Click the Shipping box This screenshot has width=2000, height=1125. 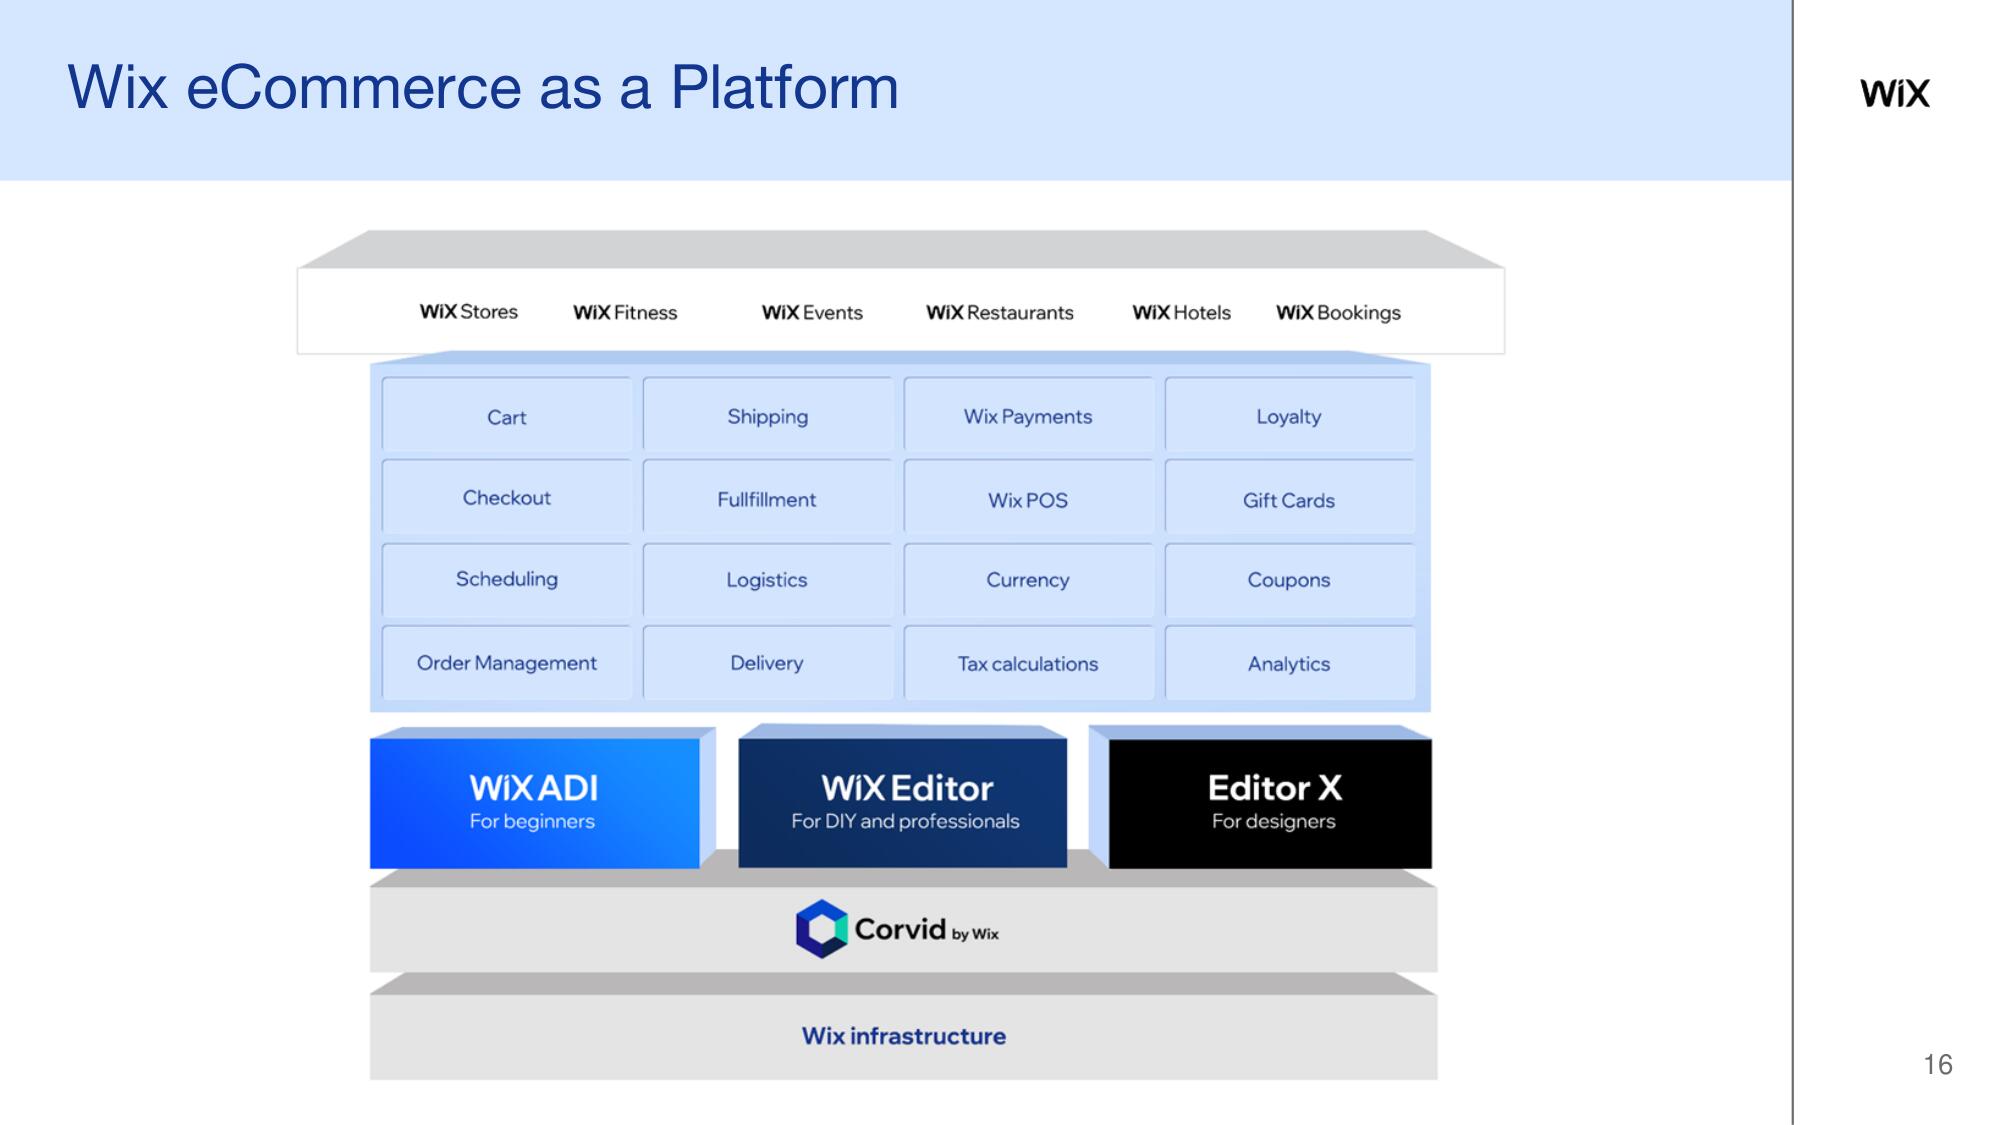click(x=768, y=415)
